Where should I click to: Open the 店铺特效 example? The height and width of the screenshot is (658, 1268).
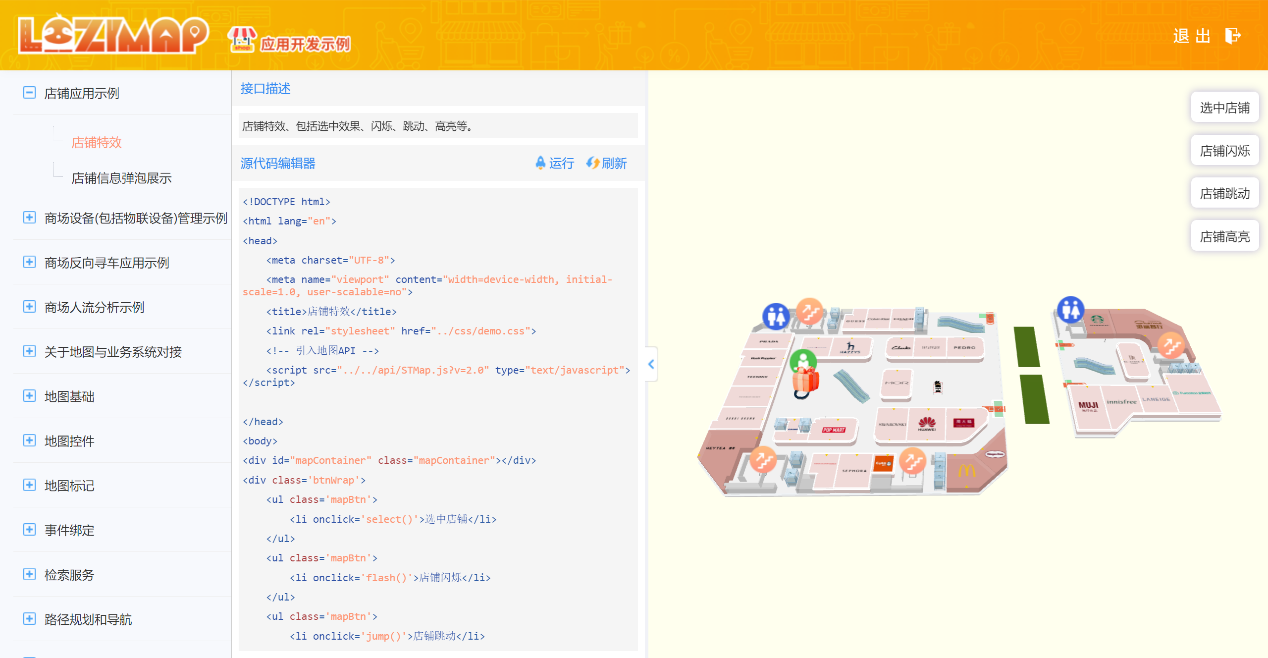[x=96, y=142]
